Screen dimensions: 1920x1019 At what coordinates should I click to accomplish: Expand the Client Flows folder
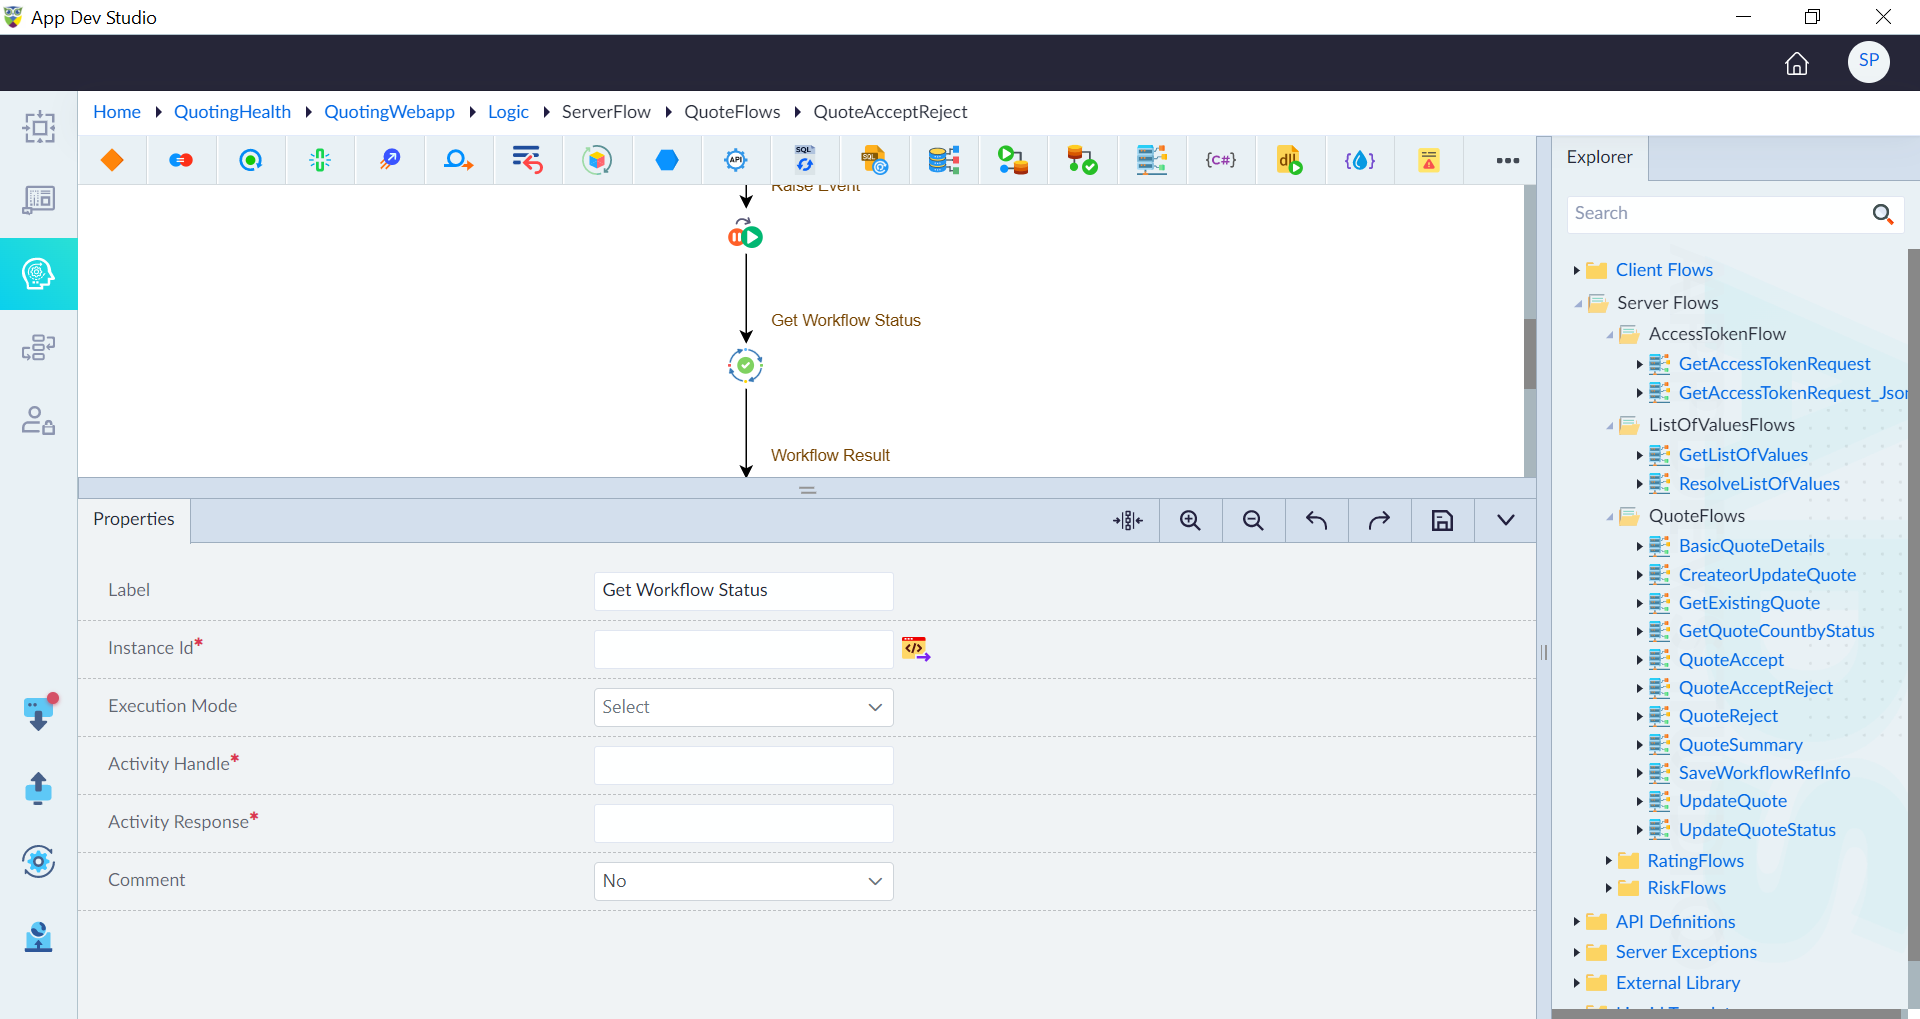click(x=1576, y=270)
